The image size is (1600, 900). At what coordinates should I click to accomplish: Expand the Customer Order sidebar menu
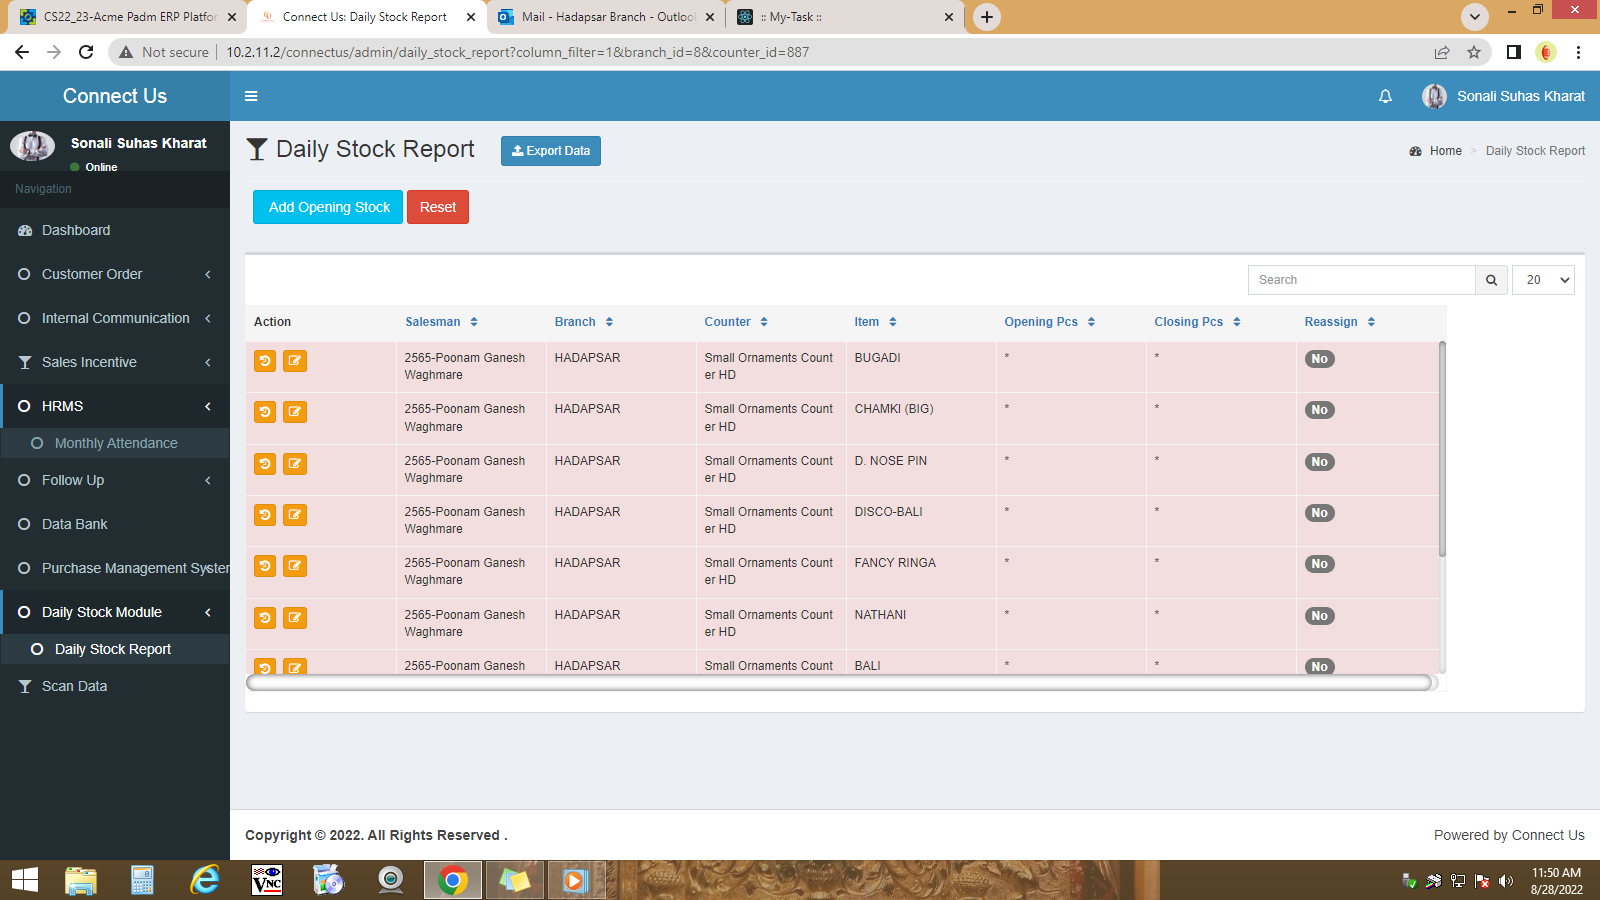click(x=115, y=274)
